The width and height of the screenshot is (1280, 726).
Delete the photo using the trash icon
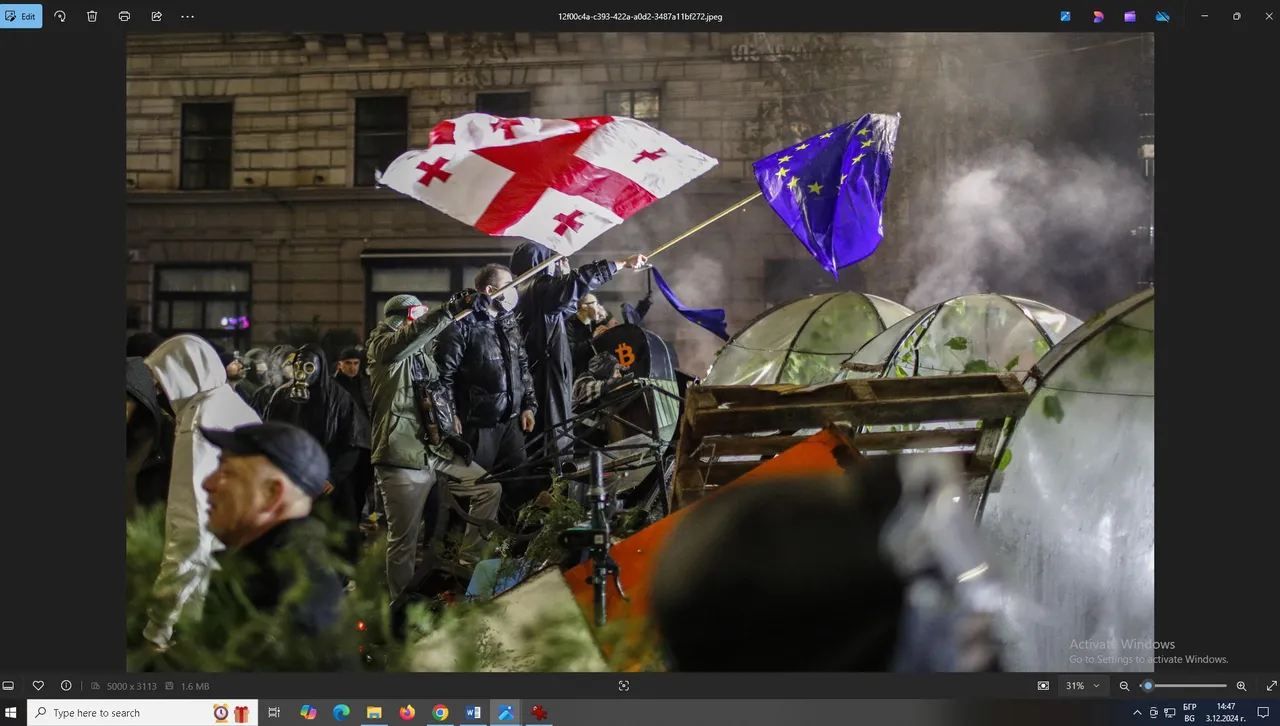coord(92,16)
